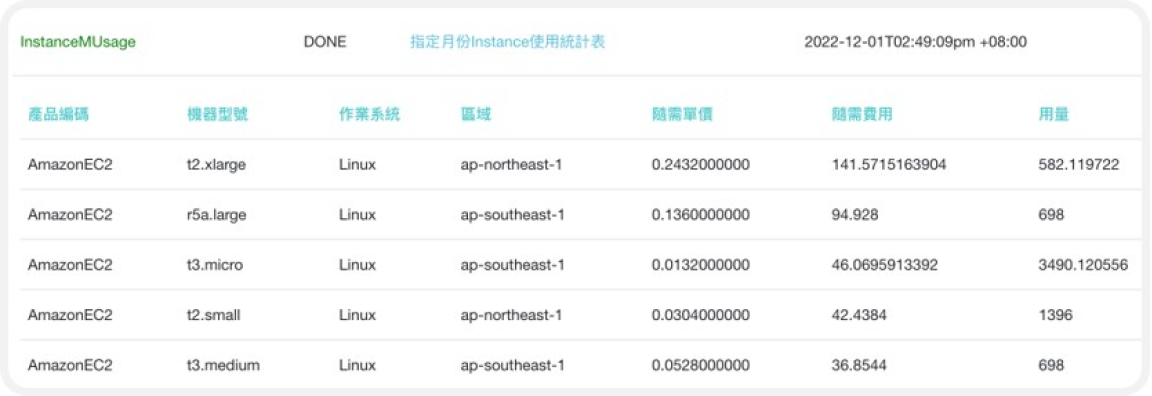Select unit price 0.0304000000
The width and height of the screenshot is (1152, 396).
click(701, 314)
